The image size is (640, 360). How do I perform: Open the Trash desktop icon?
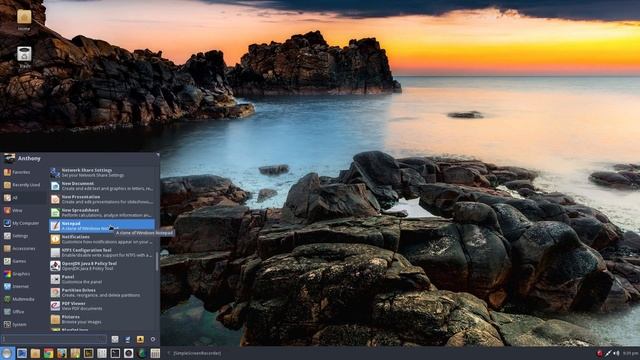(x=24, y=56)
